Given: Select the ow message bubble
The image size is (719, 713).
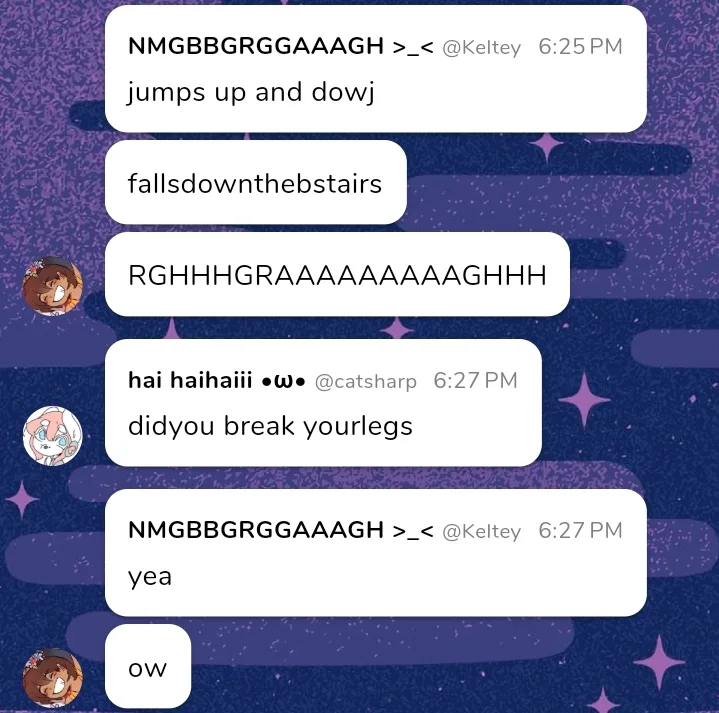Looking at the screenshot, I should coord(148,666).
